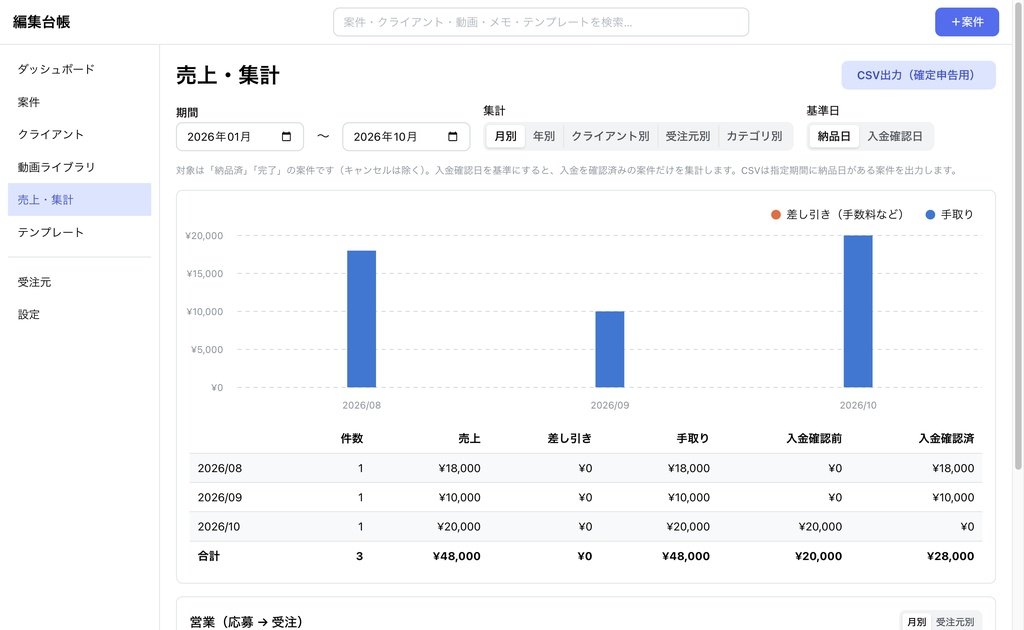Image resolution: width=1024 pixels, height=630 pixels.
Task: Click the 2026/09 table row label
Action: click(x=219, y=497)
